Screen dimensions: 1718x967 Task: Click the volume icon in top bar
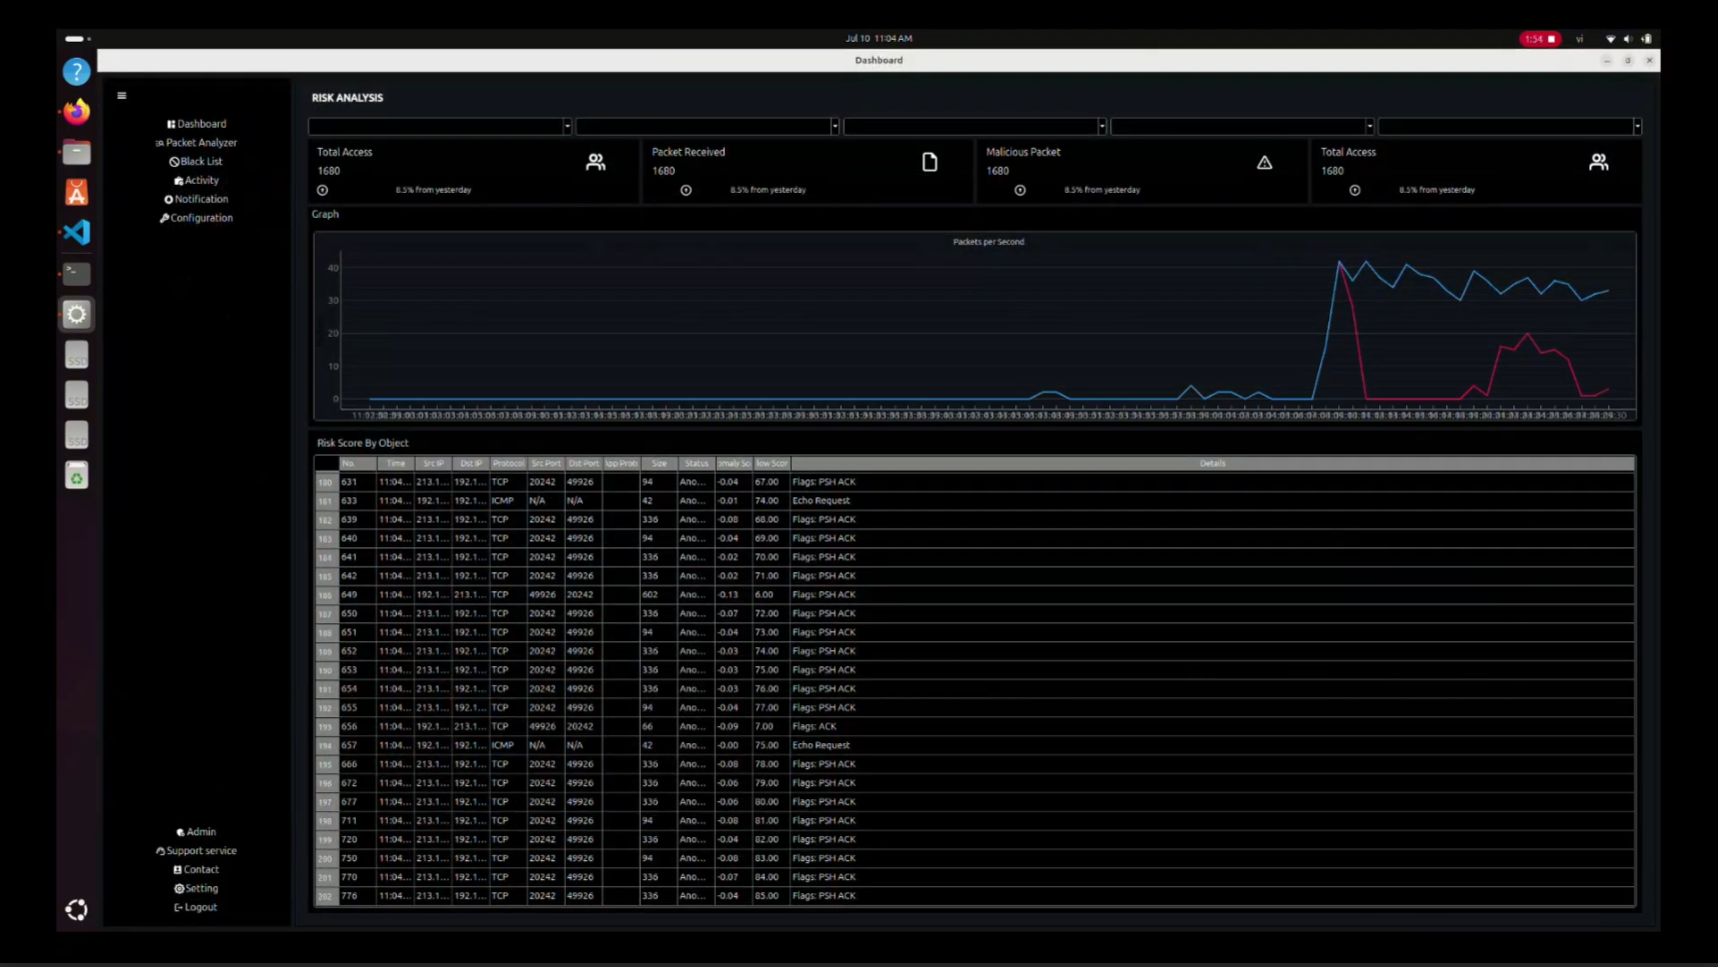point(1628,39)
